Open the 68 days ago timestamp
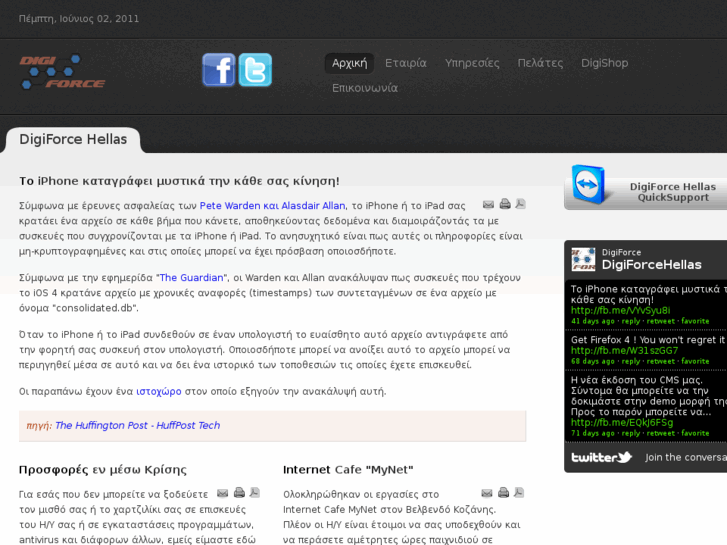727x545 pixels. [593, 361]
